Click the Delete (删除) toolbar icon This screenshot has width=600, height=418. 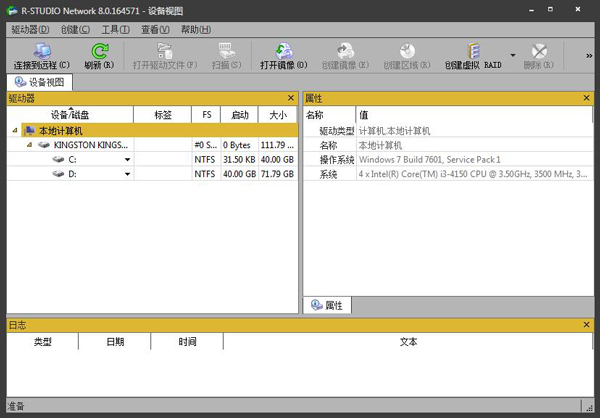539,51
